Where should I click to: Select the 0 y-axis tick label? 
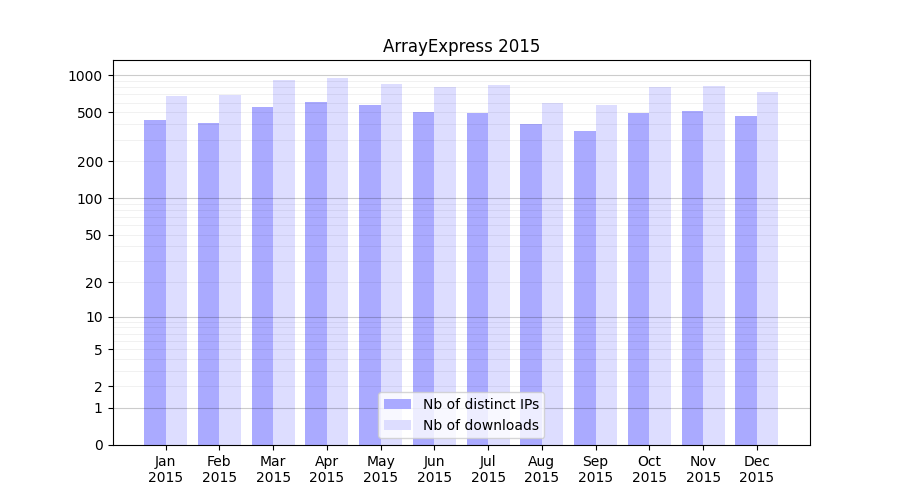[98, 445]
